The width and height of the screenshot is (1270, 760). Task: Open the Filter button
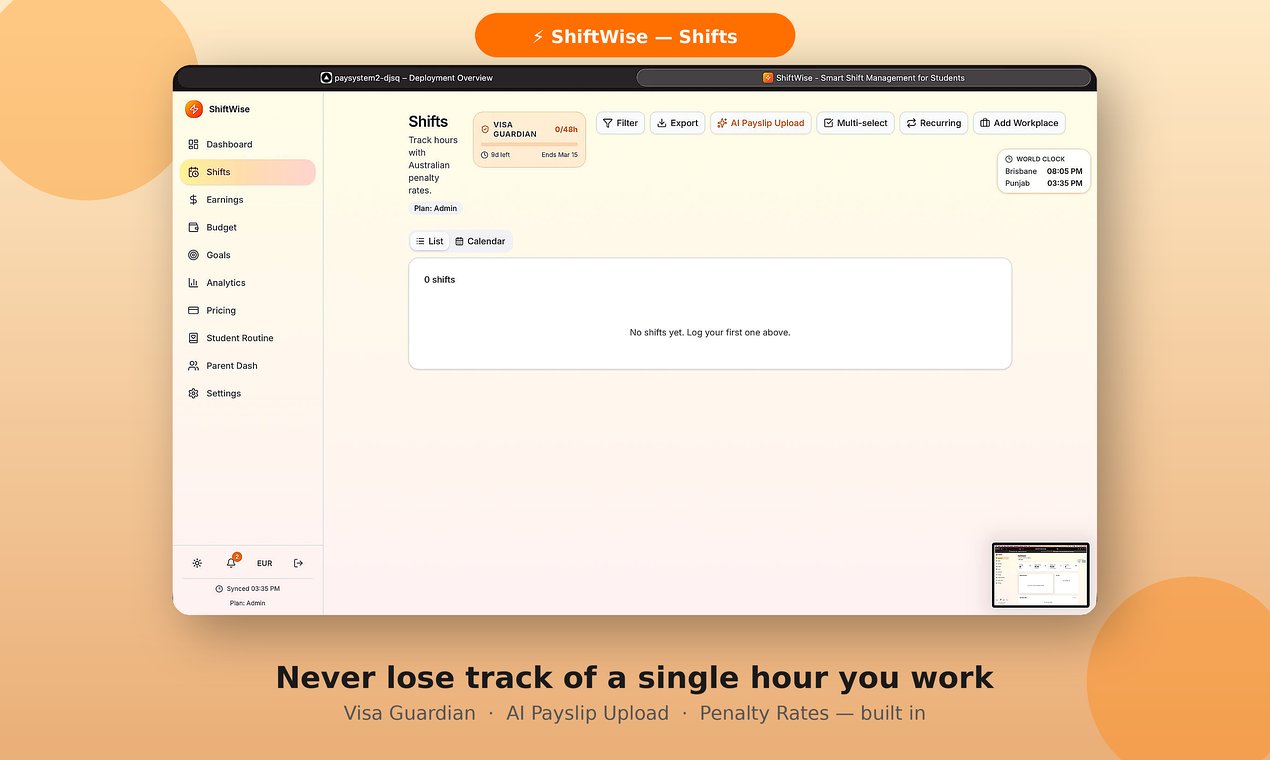pos(620,123)
